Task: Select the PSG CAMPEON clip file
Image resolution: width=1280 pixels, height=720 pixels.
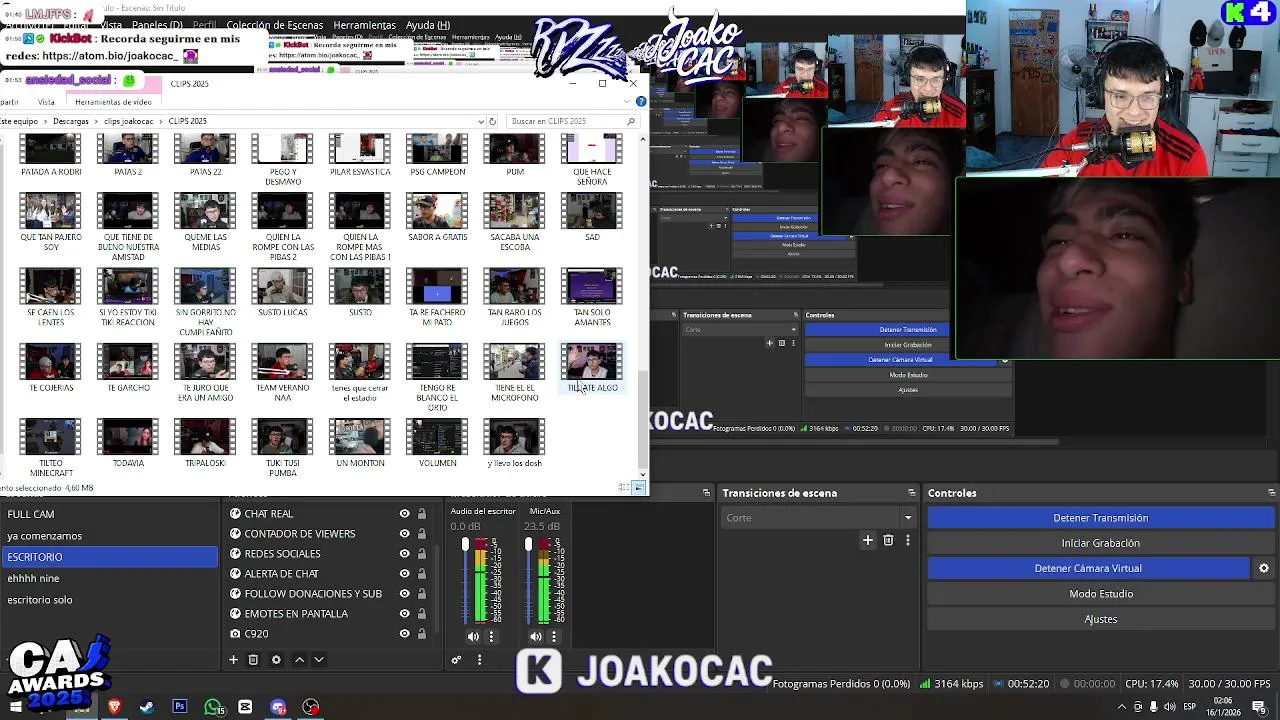Action: click(437, 156)
